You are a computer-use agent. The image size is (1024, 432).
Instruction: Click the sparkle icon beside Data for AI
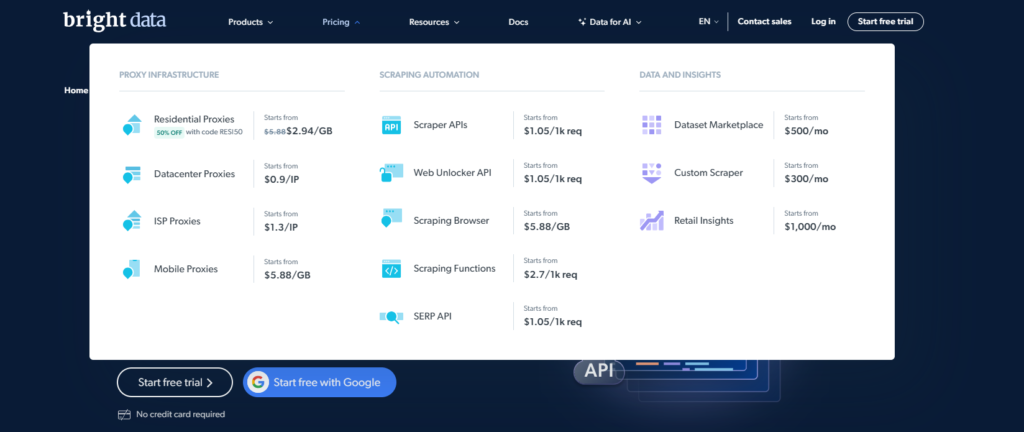tap(582, 22)
